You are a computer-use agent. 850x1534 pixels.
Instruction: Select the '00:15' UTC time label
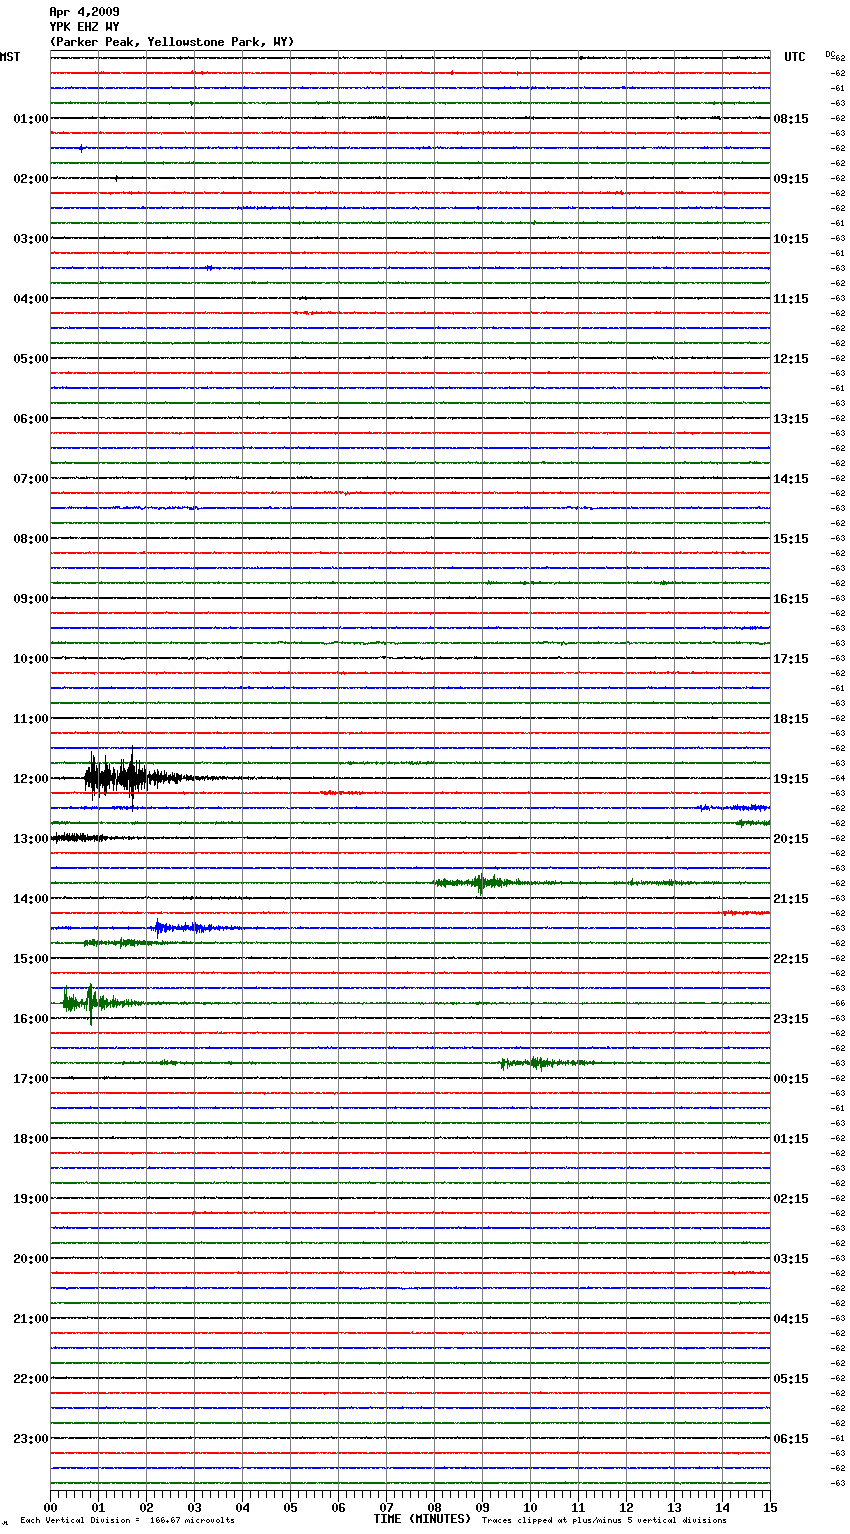click(x=791, y=1079)
